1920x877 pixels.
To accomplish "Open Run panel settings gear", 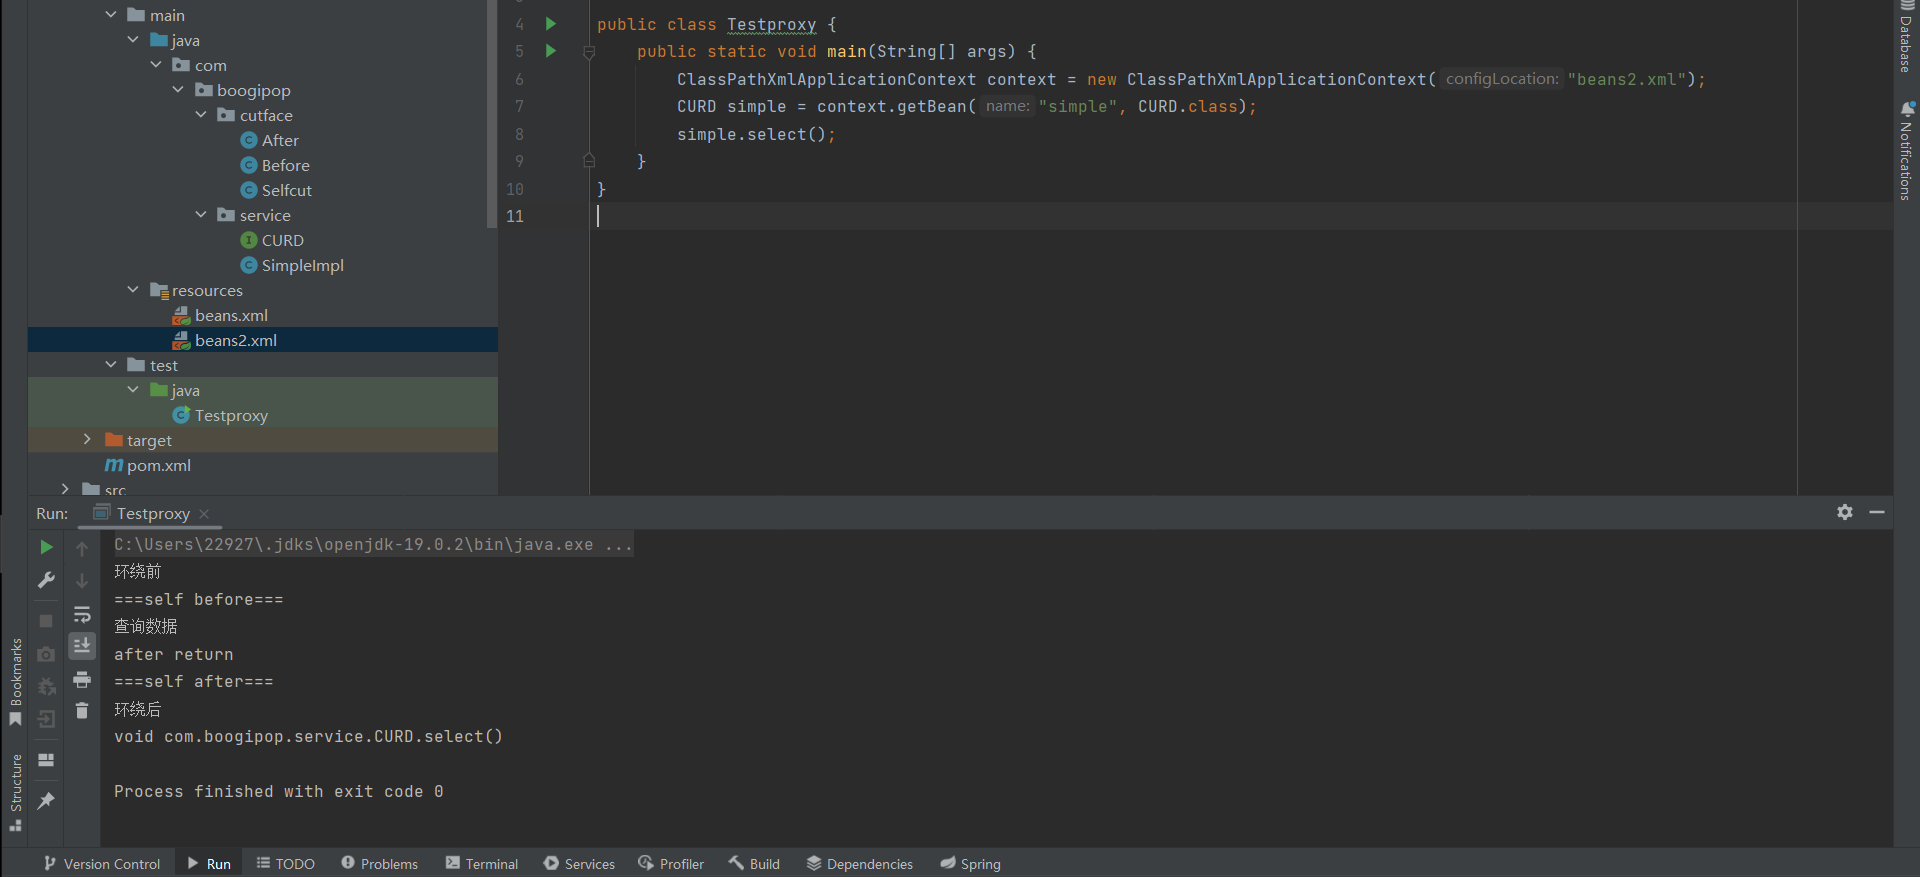I will pos(1845,512).
